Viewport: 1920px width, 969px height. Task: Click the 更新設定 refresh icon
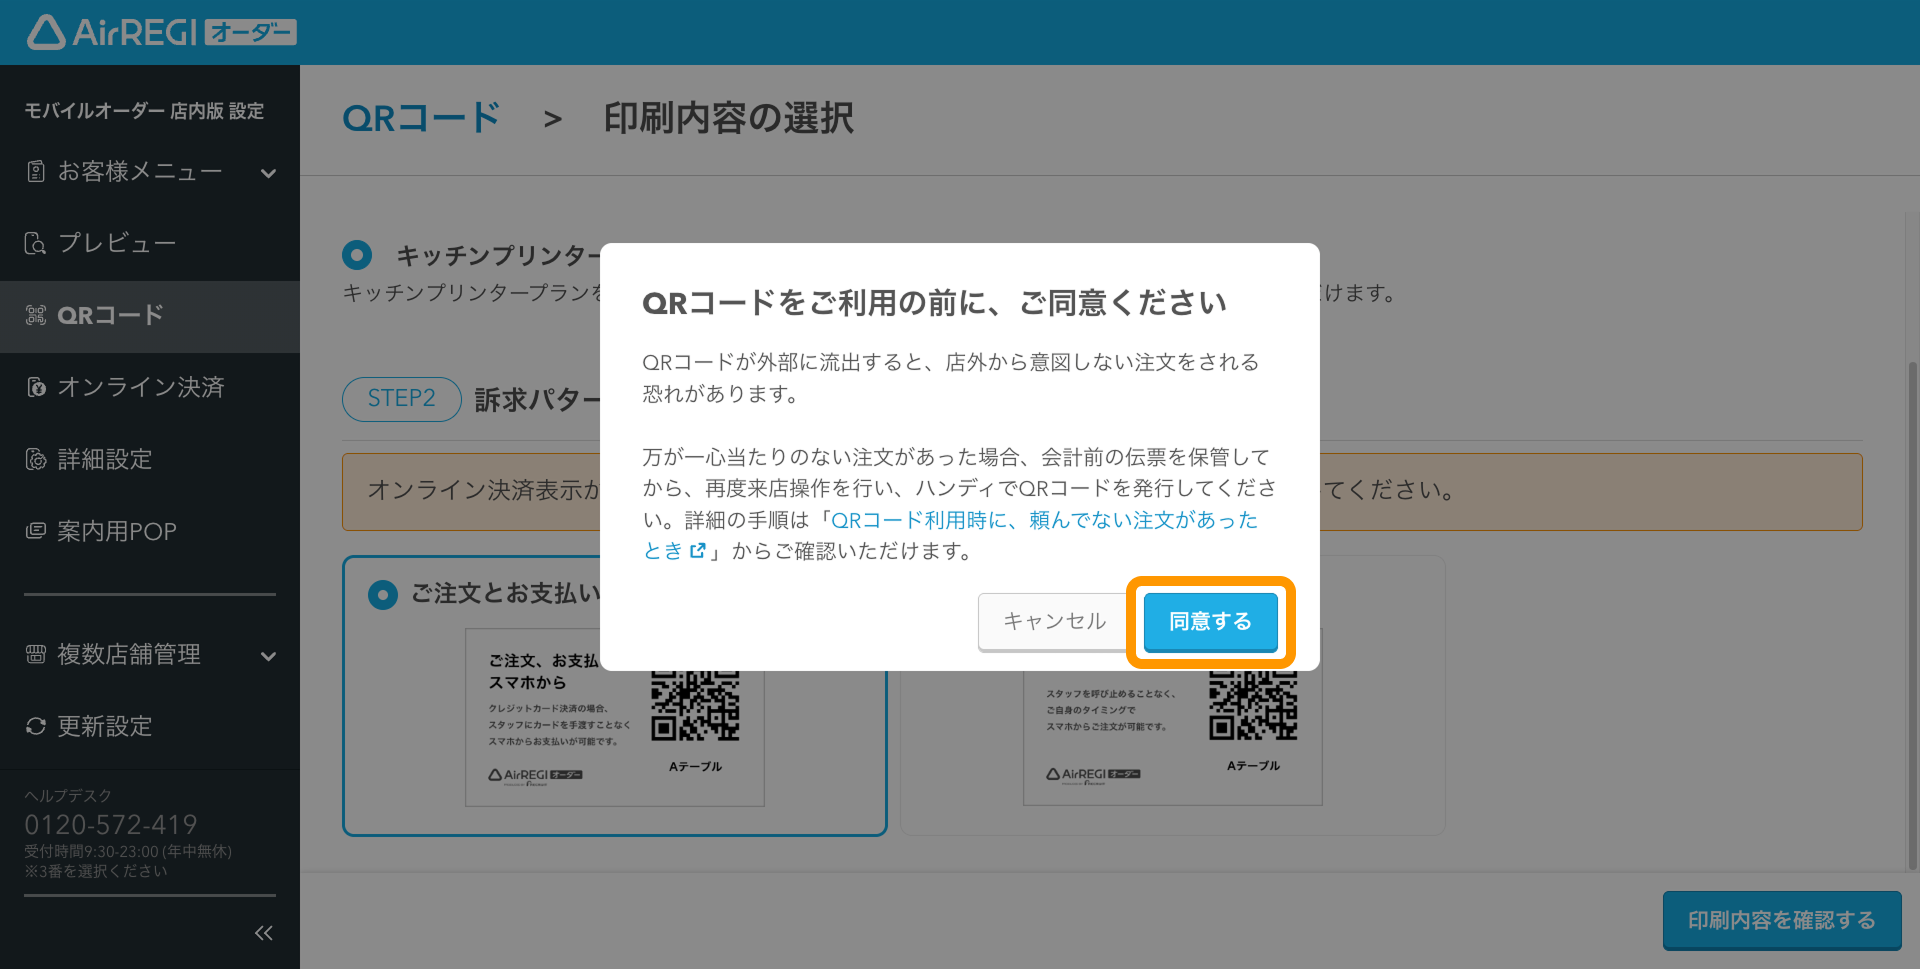pyautogui.click(x=36, y=726)
